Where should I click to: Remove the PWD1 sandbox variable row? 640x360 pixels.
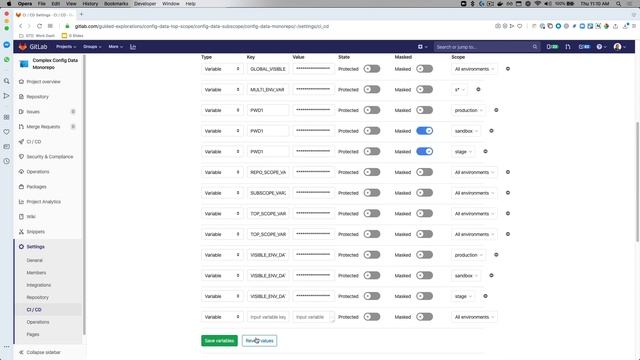click(491, 131)
